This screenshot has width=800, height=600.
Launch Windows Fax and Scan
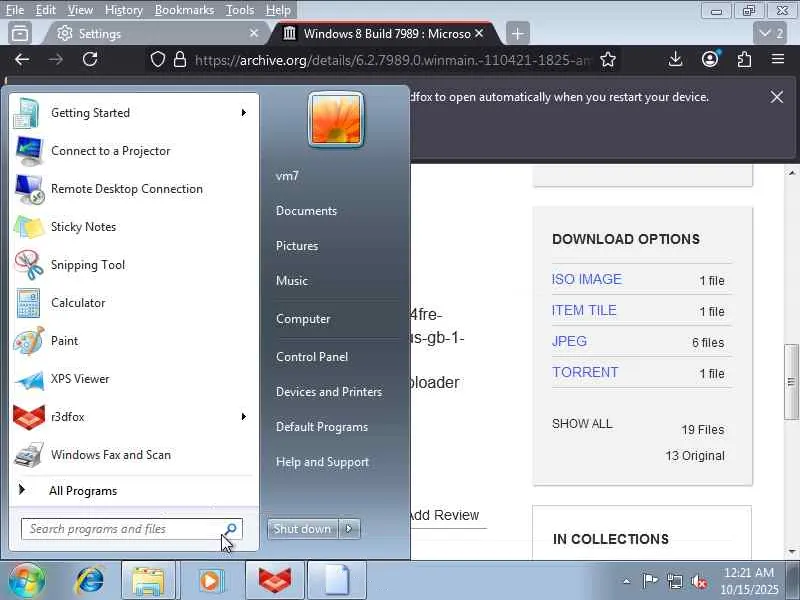(x=133, y=455)
